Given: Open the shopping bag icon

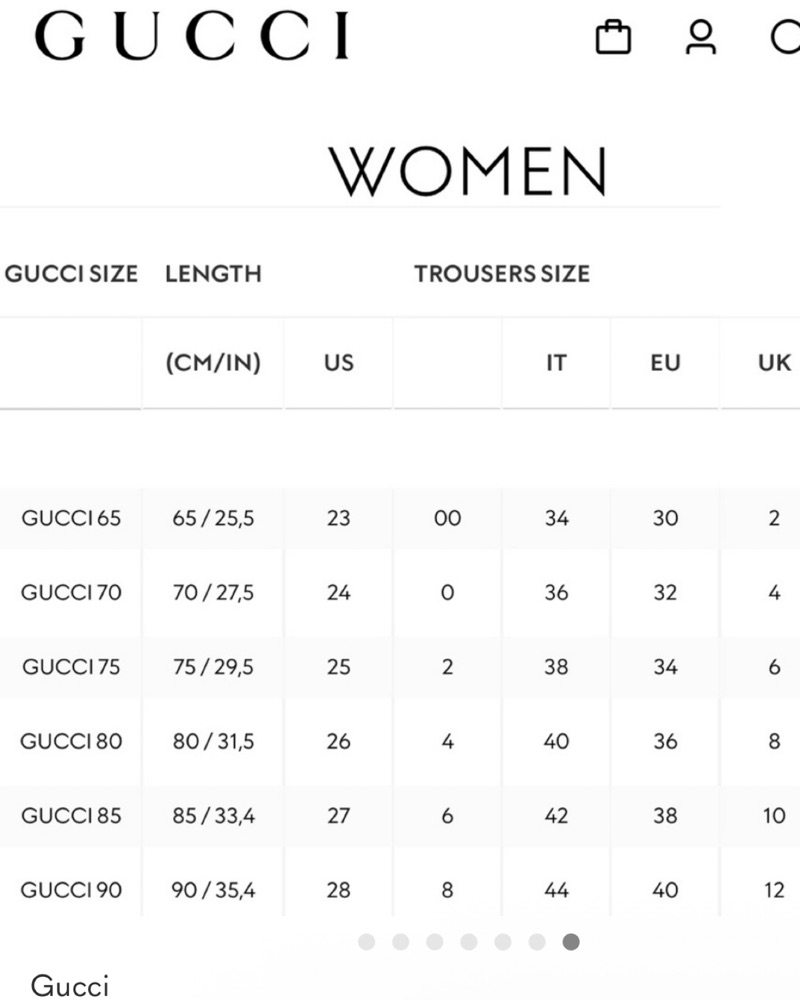Looking at the screenshot, I should pos(613,38).
